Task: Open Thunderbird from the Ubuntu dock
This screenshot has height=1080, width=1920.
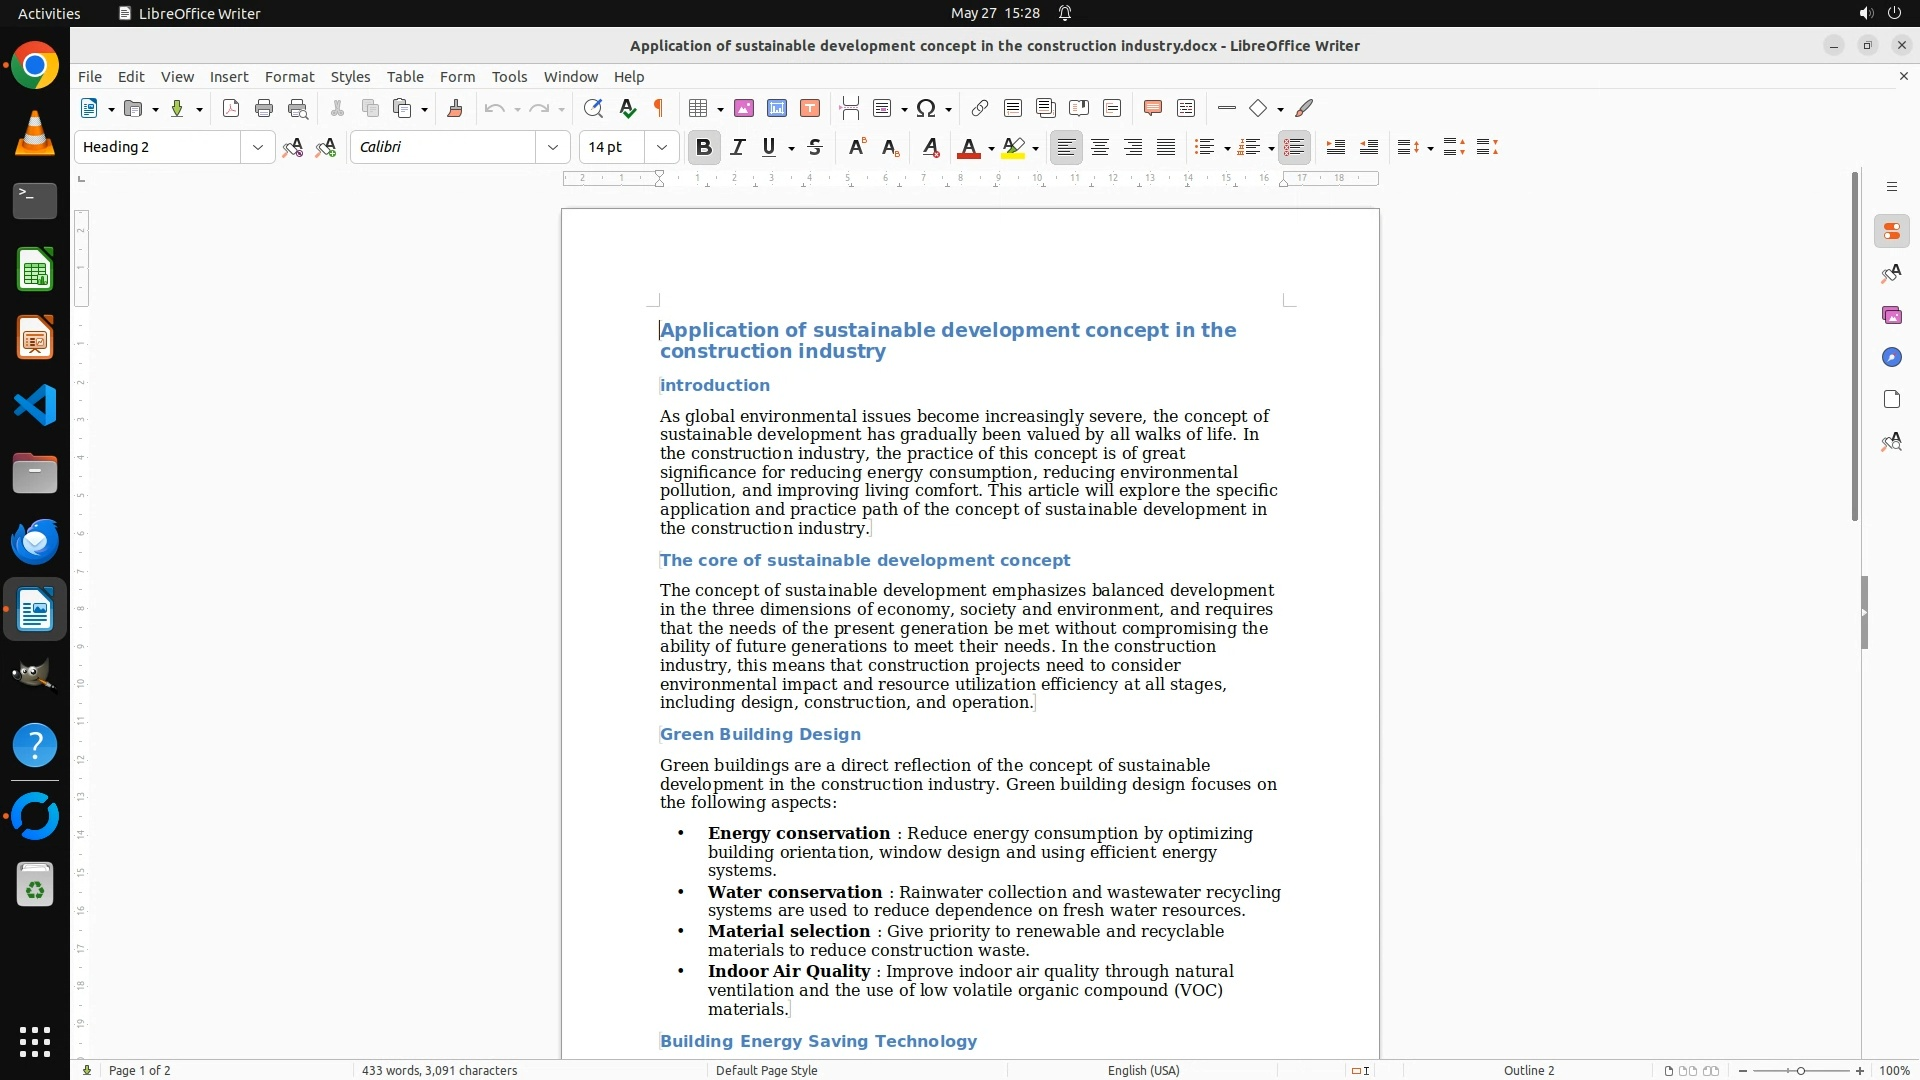Action: [x=35, y=541]
